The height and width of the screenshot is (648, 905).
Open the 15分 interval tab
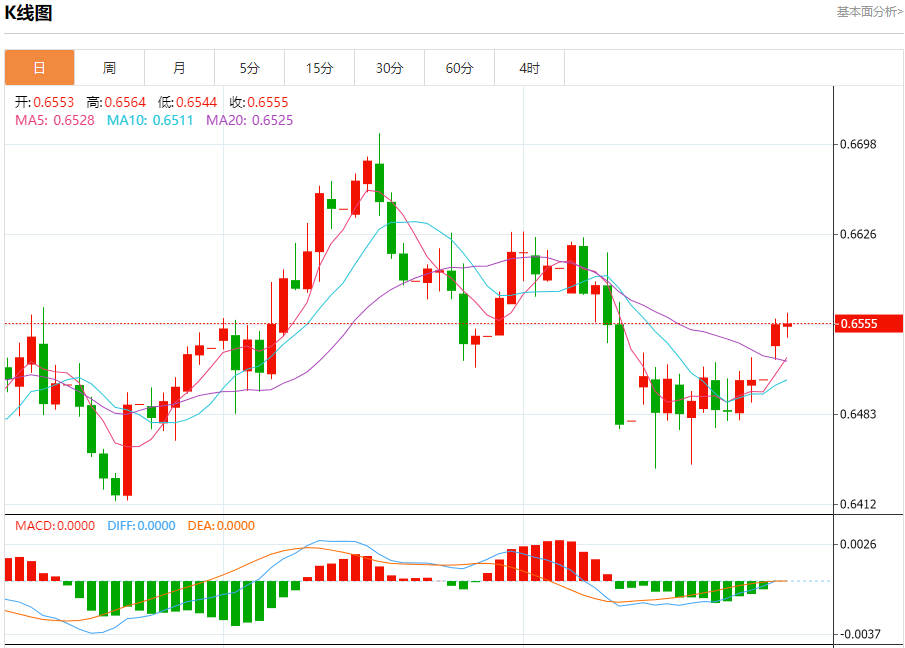[319, 68]
